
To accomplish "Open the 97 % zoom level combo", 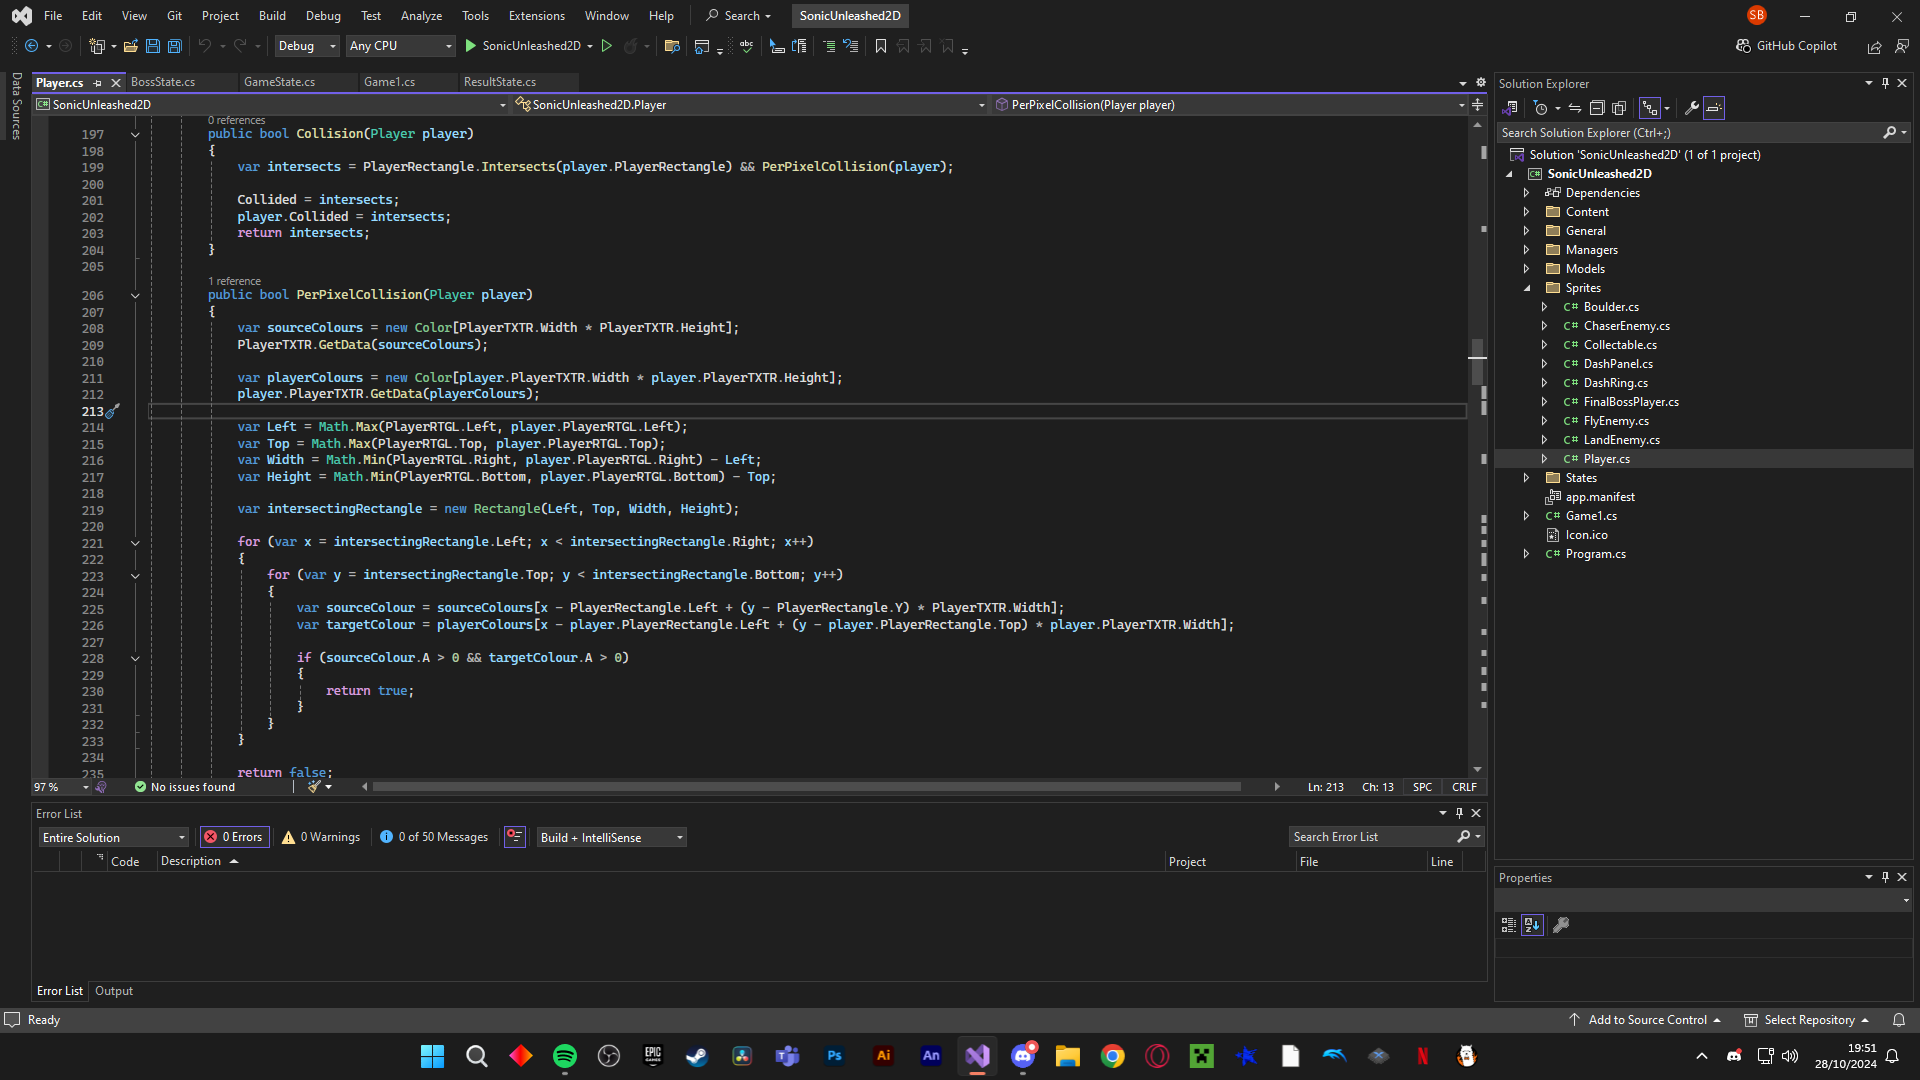I will pos(61,787).
